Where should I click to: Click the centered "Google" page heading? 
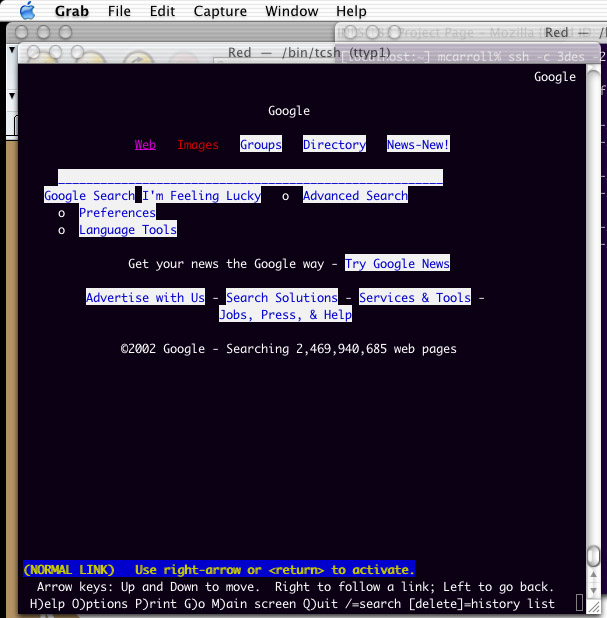pos(289,111)
